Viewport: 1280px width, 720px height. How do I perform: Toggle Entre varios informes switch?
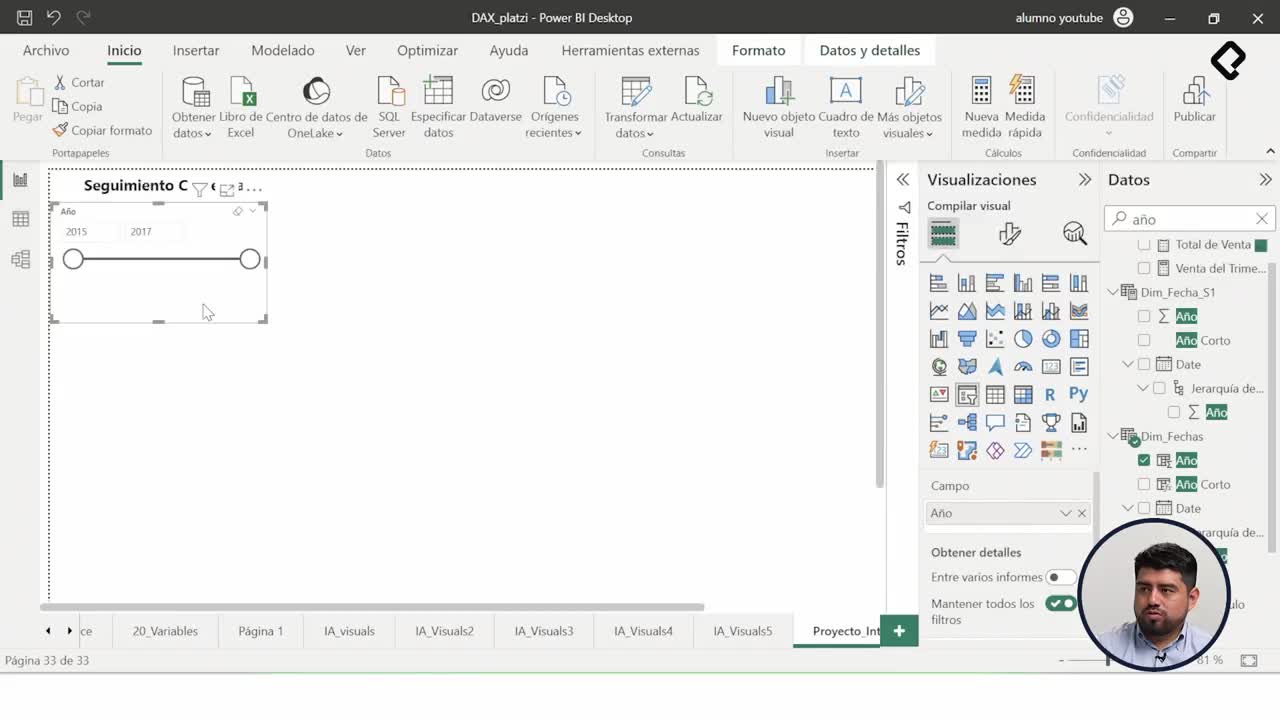[1060, 577]
